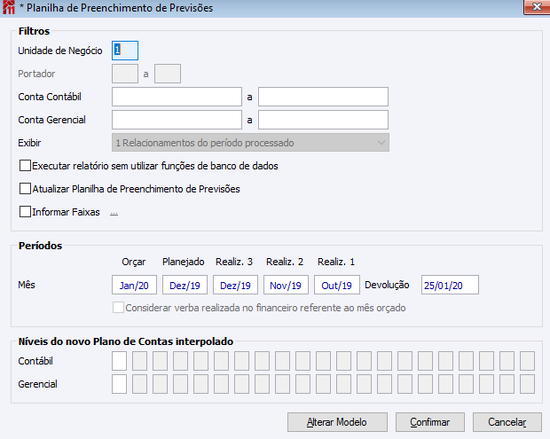Screen dimensions: 550x439
Task: Click the application logo icon in title bar
Action: pos(8,7)
